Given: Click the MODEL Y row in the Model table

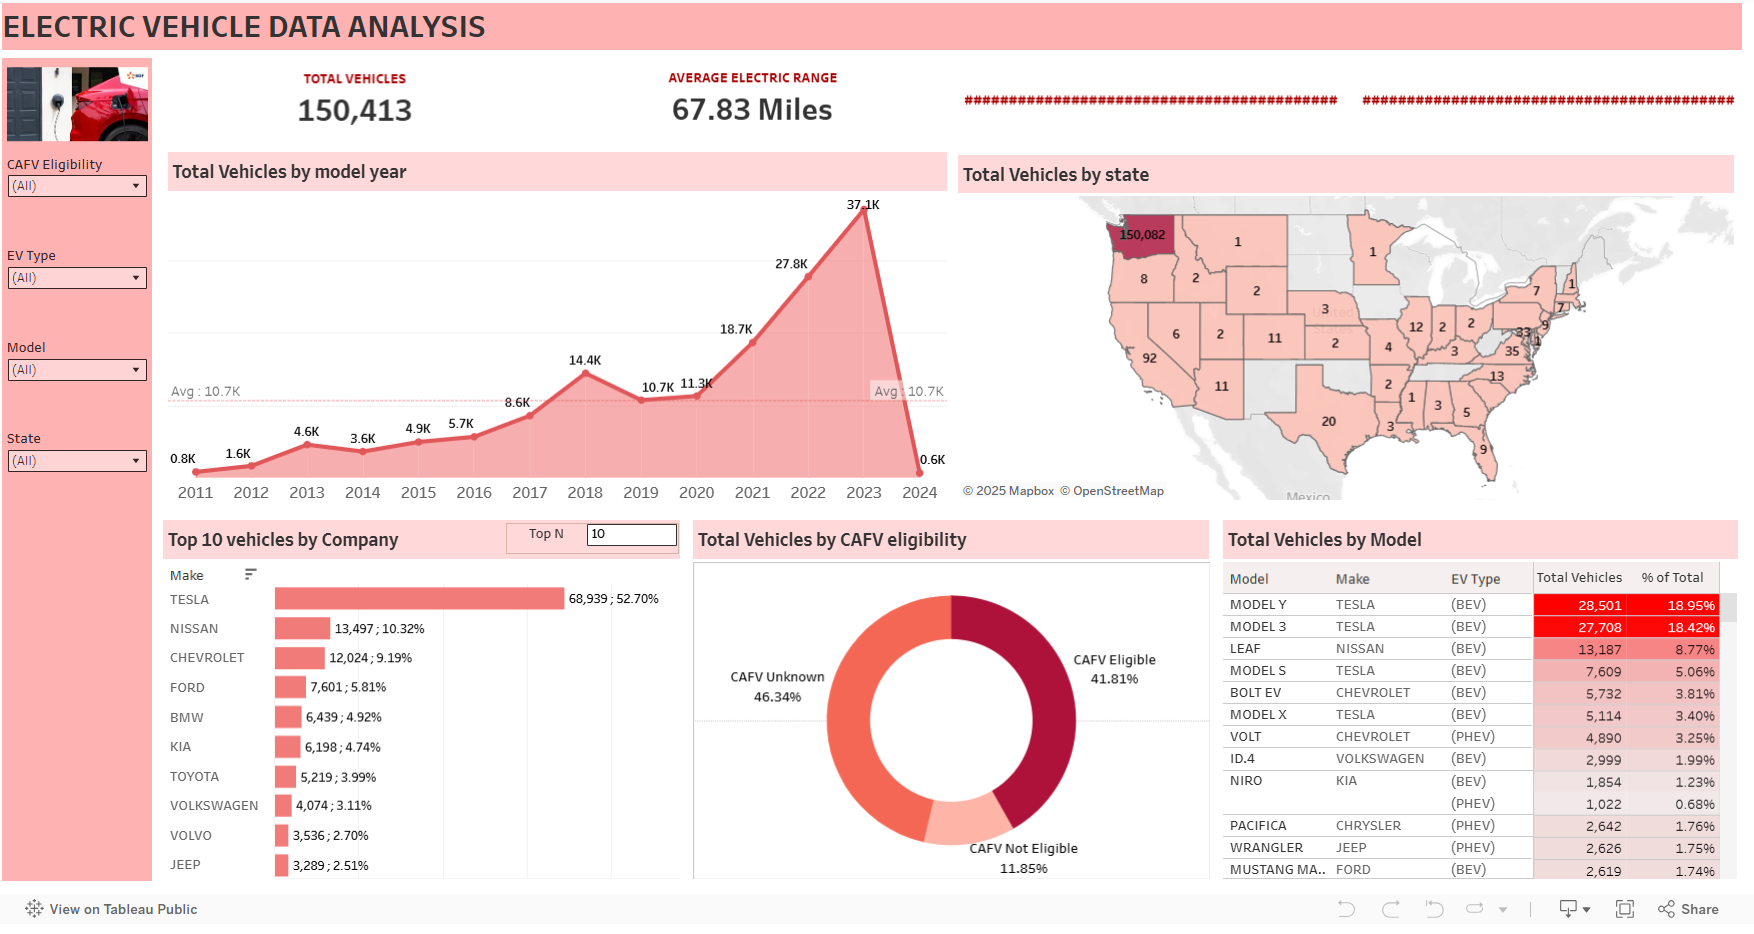Looking at the screenshot, I should [1470, 604].
